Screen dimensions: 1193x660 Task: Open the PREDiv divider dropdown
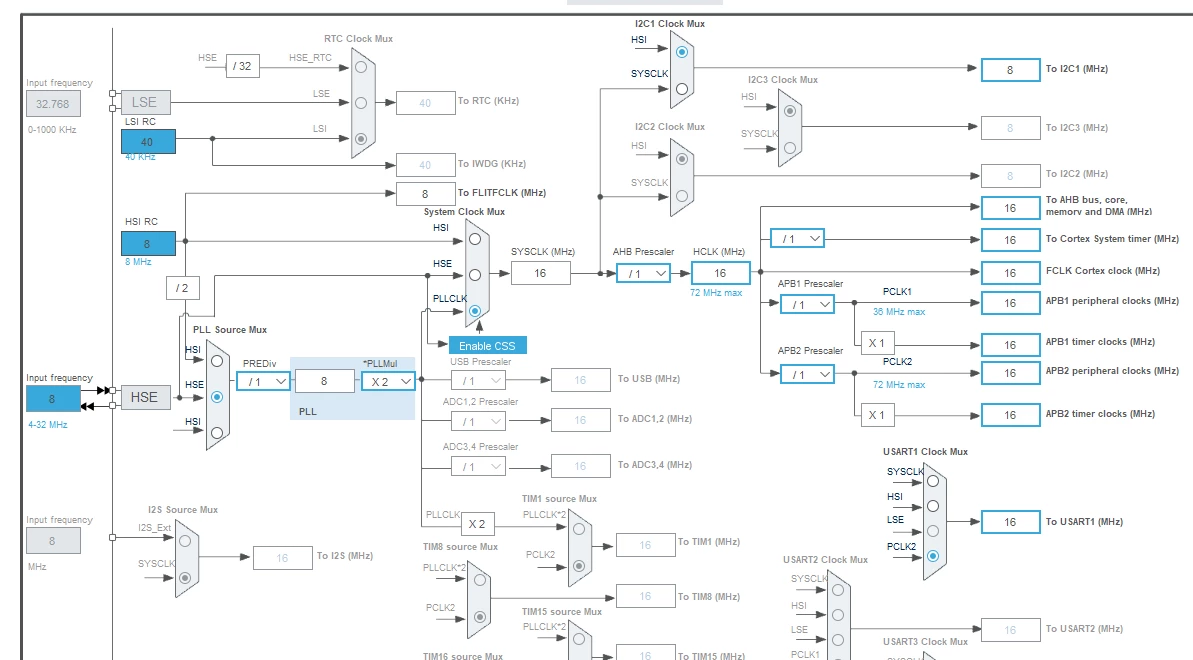pyautogui.click(x=263, y=381)
